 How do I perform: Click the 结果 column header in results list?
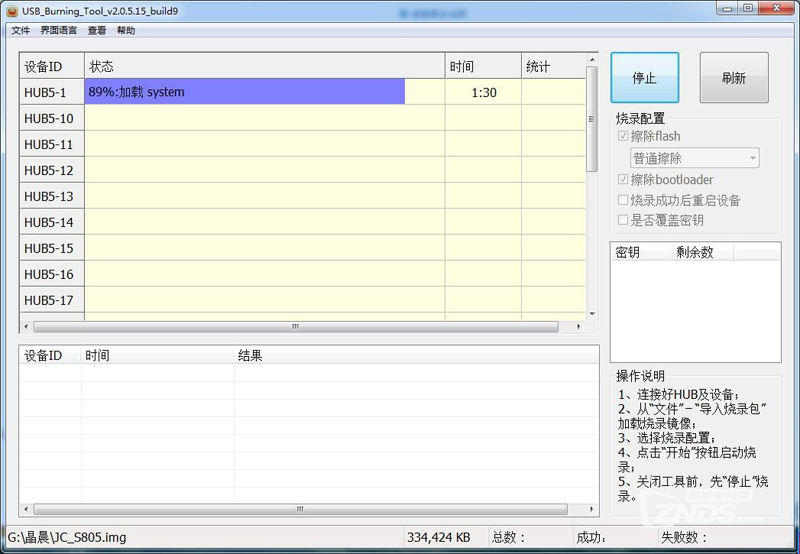coord(416,356)
